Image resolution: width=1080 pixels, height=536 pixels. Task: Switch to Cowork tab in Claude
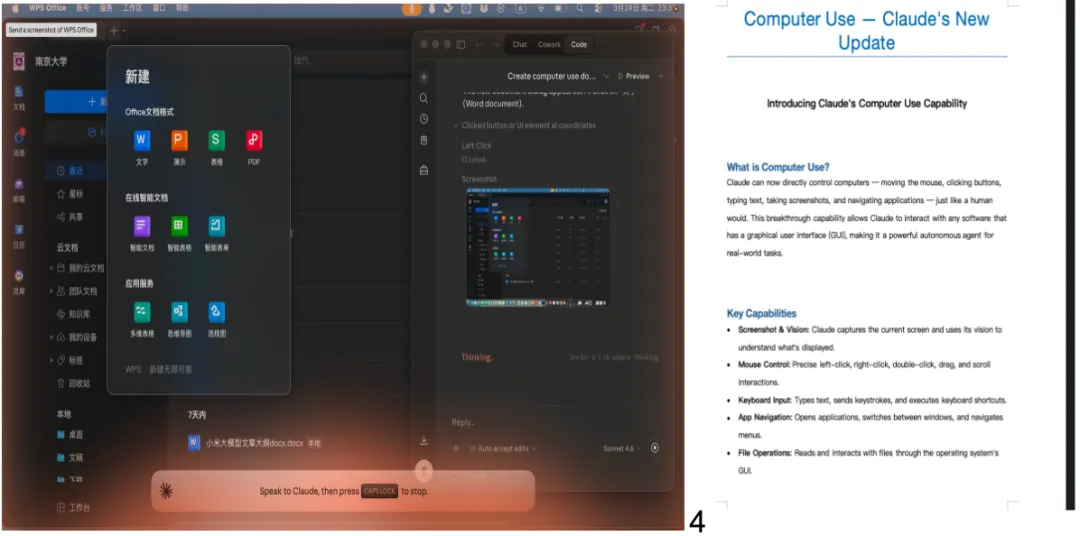549,44
